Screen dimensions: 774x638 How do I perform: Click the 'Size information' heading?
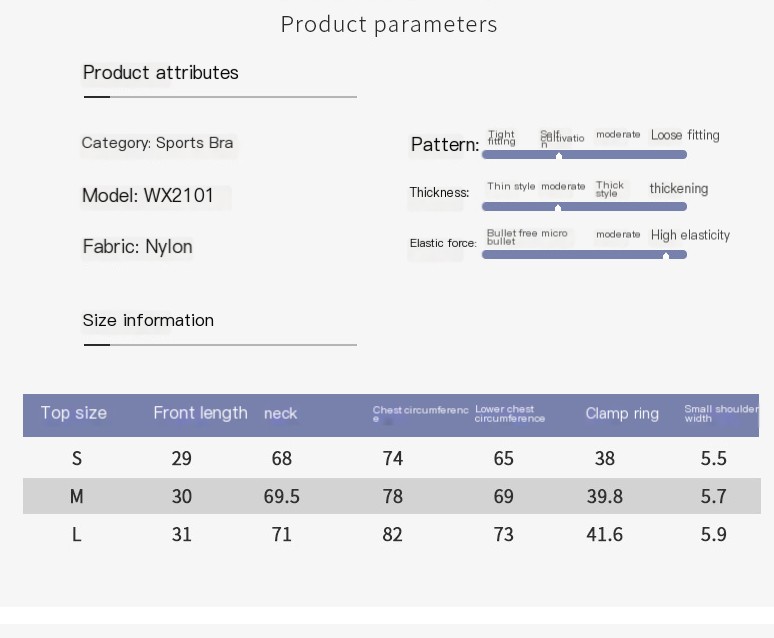pos(148,320)
